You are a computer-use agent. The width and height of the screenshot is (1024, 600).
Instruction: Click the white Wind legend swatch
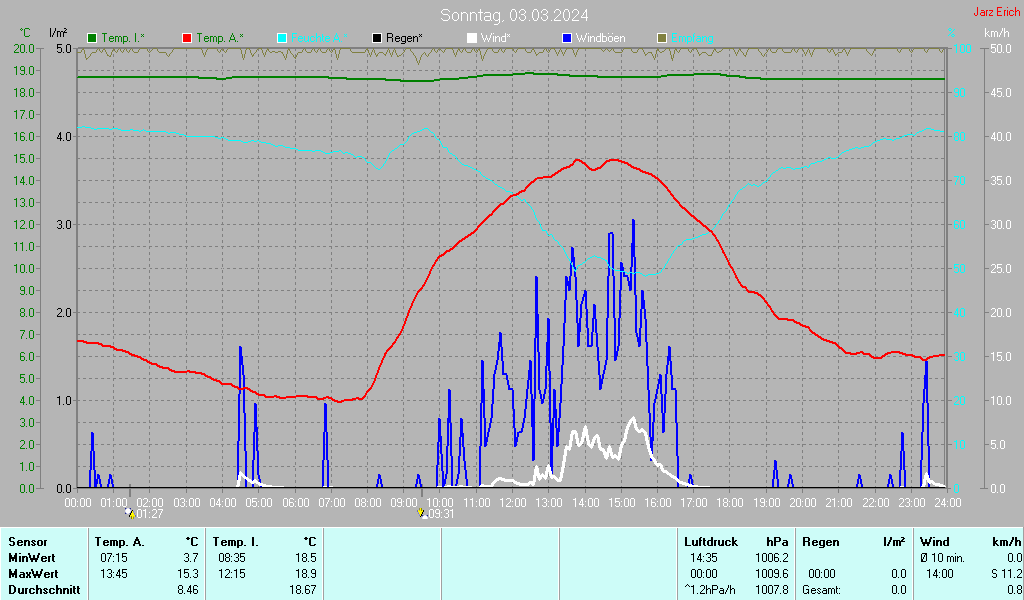472,39
